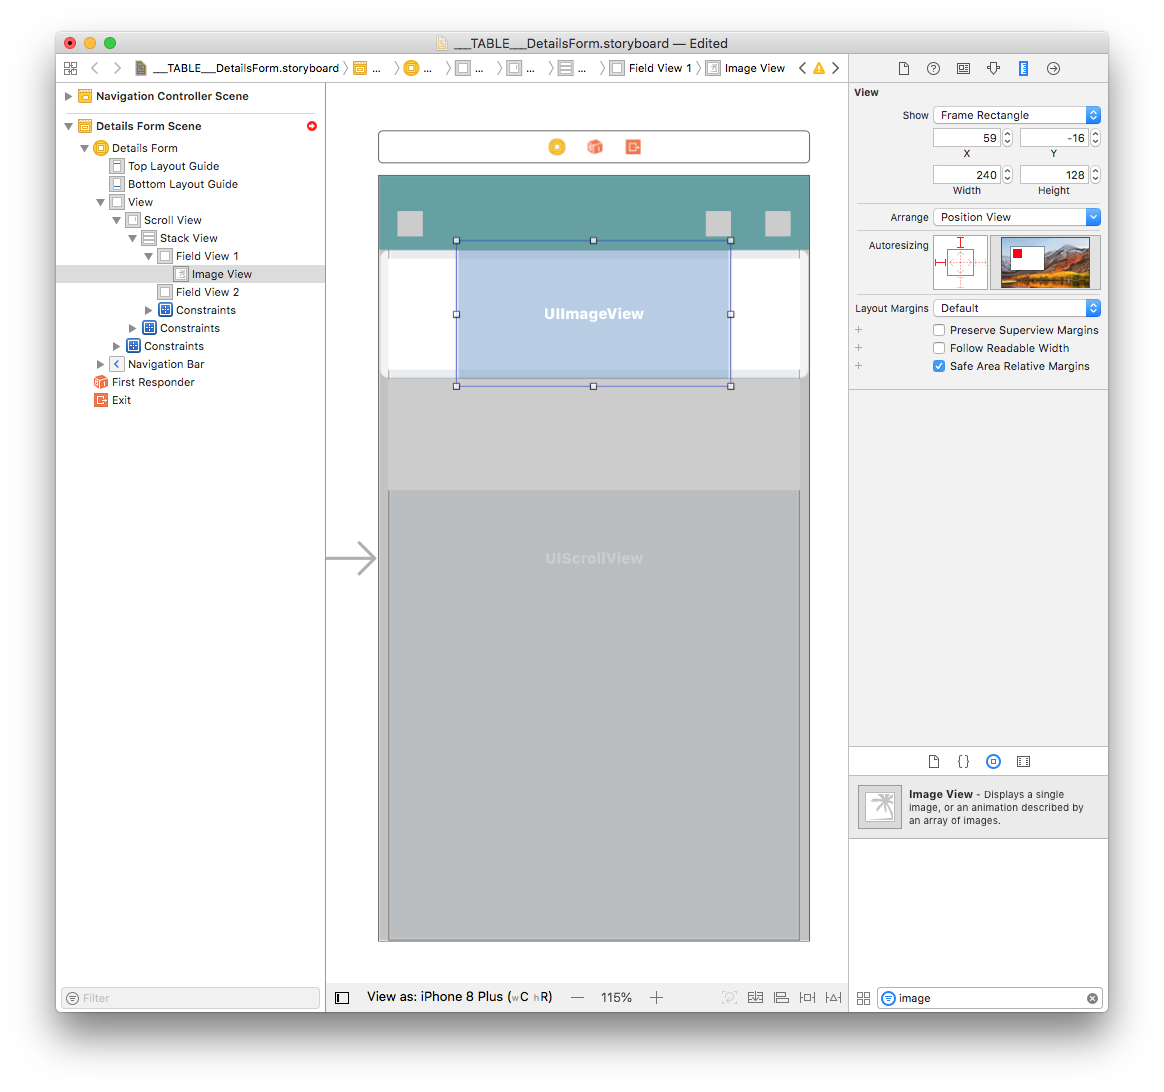The image size is (1164, 1092).
Task: Select Exit item in outline
Action: point(121,400)
